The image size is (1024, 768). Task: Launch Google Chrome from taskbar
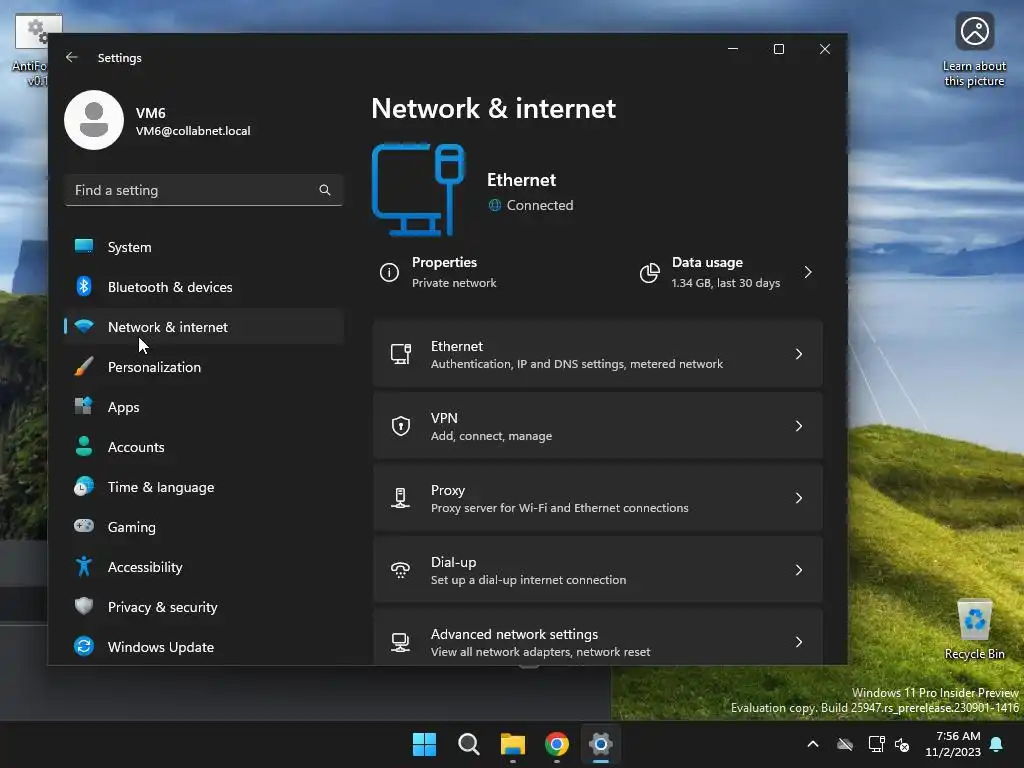pyautogui.click(x=557, y=744)
